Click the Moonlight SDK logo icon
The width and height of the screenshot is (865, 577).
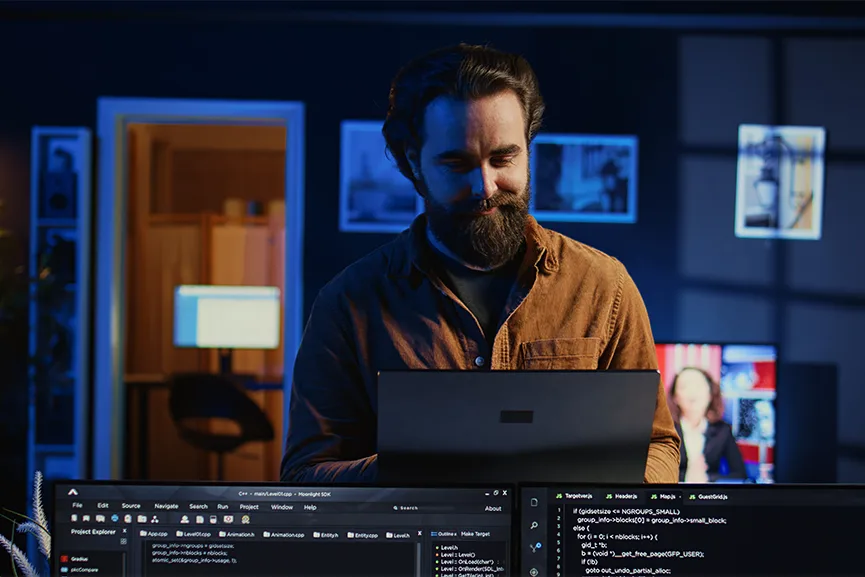(73, 494)
